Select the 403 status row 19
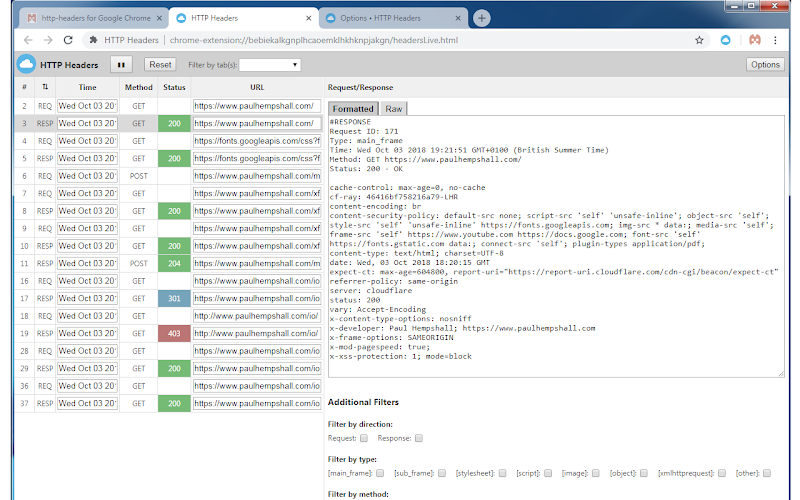800x500 pixels. coord(173,333)
